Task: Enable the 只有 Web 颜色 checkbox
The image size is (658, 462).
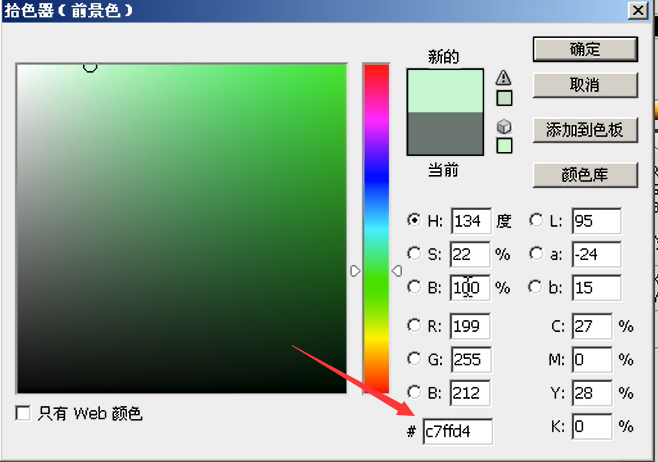Action: 23,413
